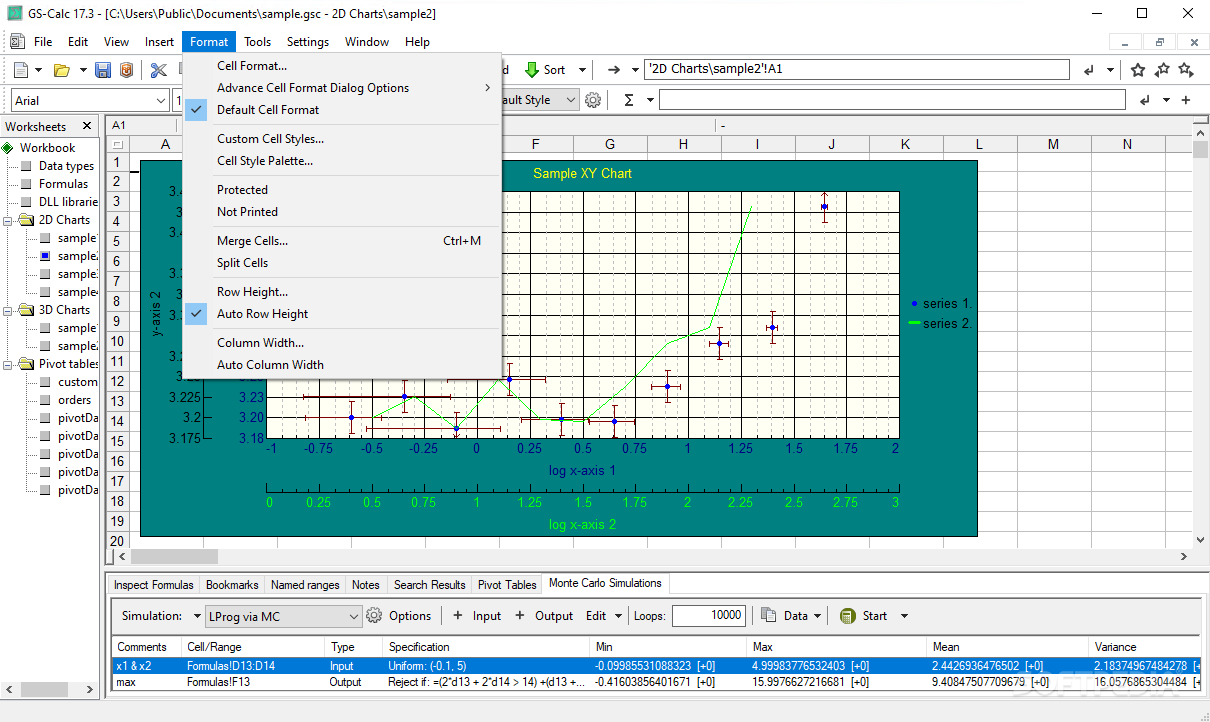Expand the Advance Cell Format Dialog Options submenu
Viewport: 1210px width, 722px height.
(341, 88)
